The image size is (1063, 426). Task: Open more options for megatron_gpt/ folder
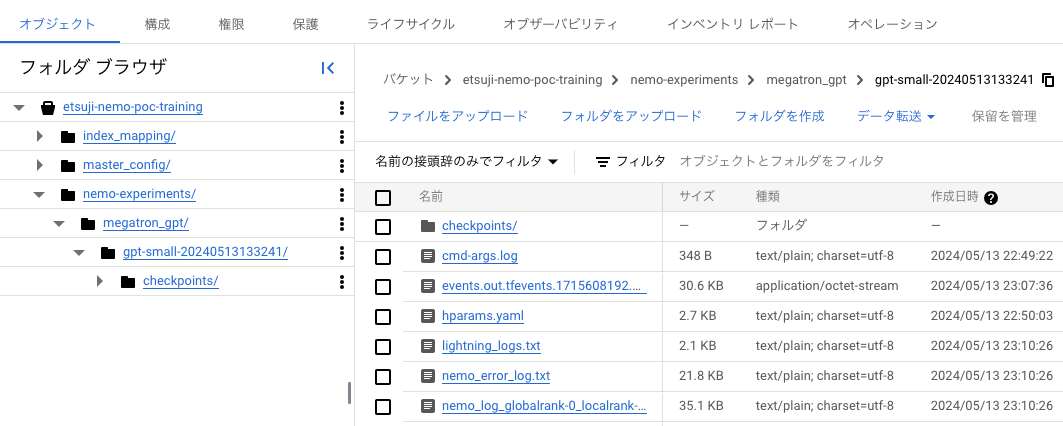pos(342,223)
